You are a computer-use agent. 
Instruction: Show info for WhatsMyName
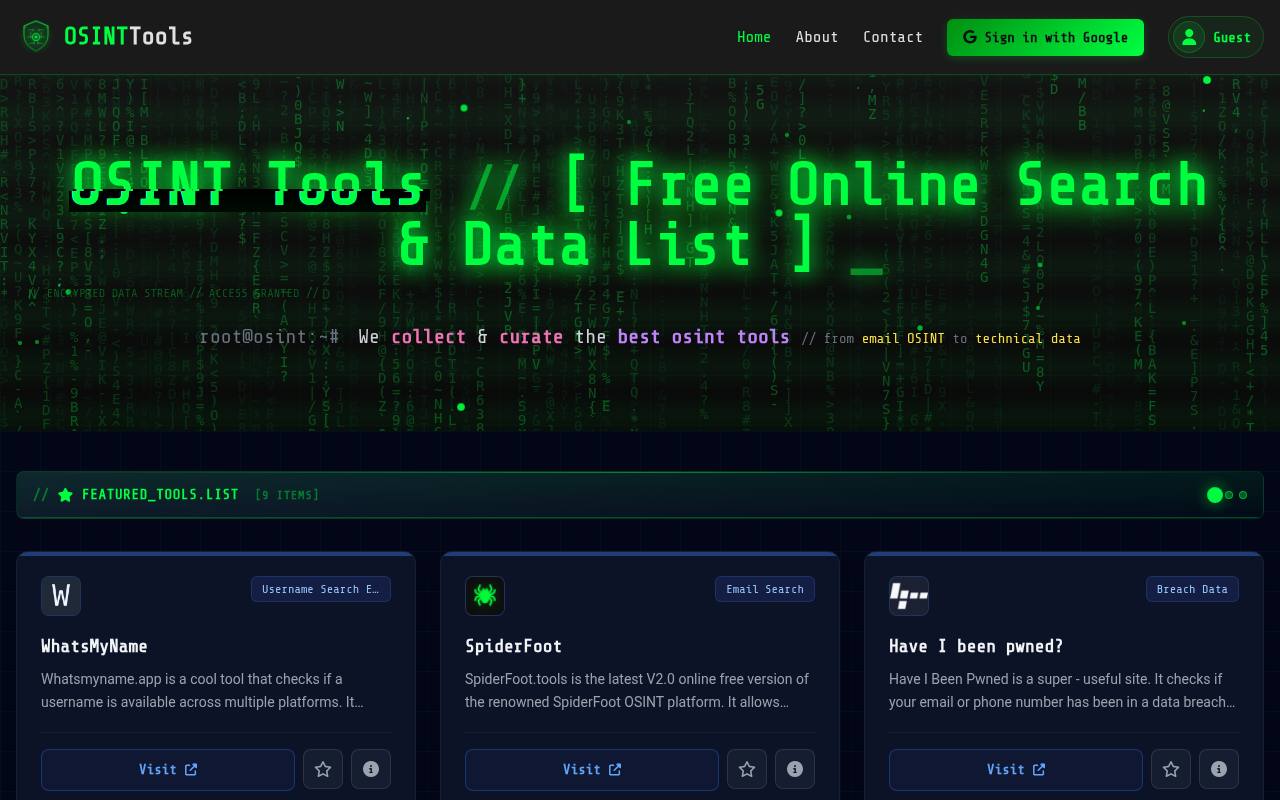coord(371,769)
